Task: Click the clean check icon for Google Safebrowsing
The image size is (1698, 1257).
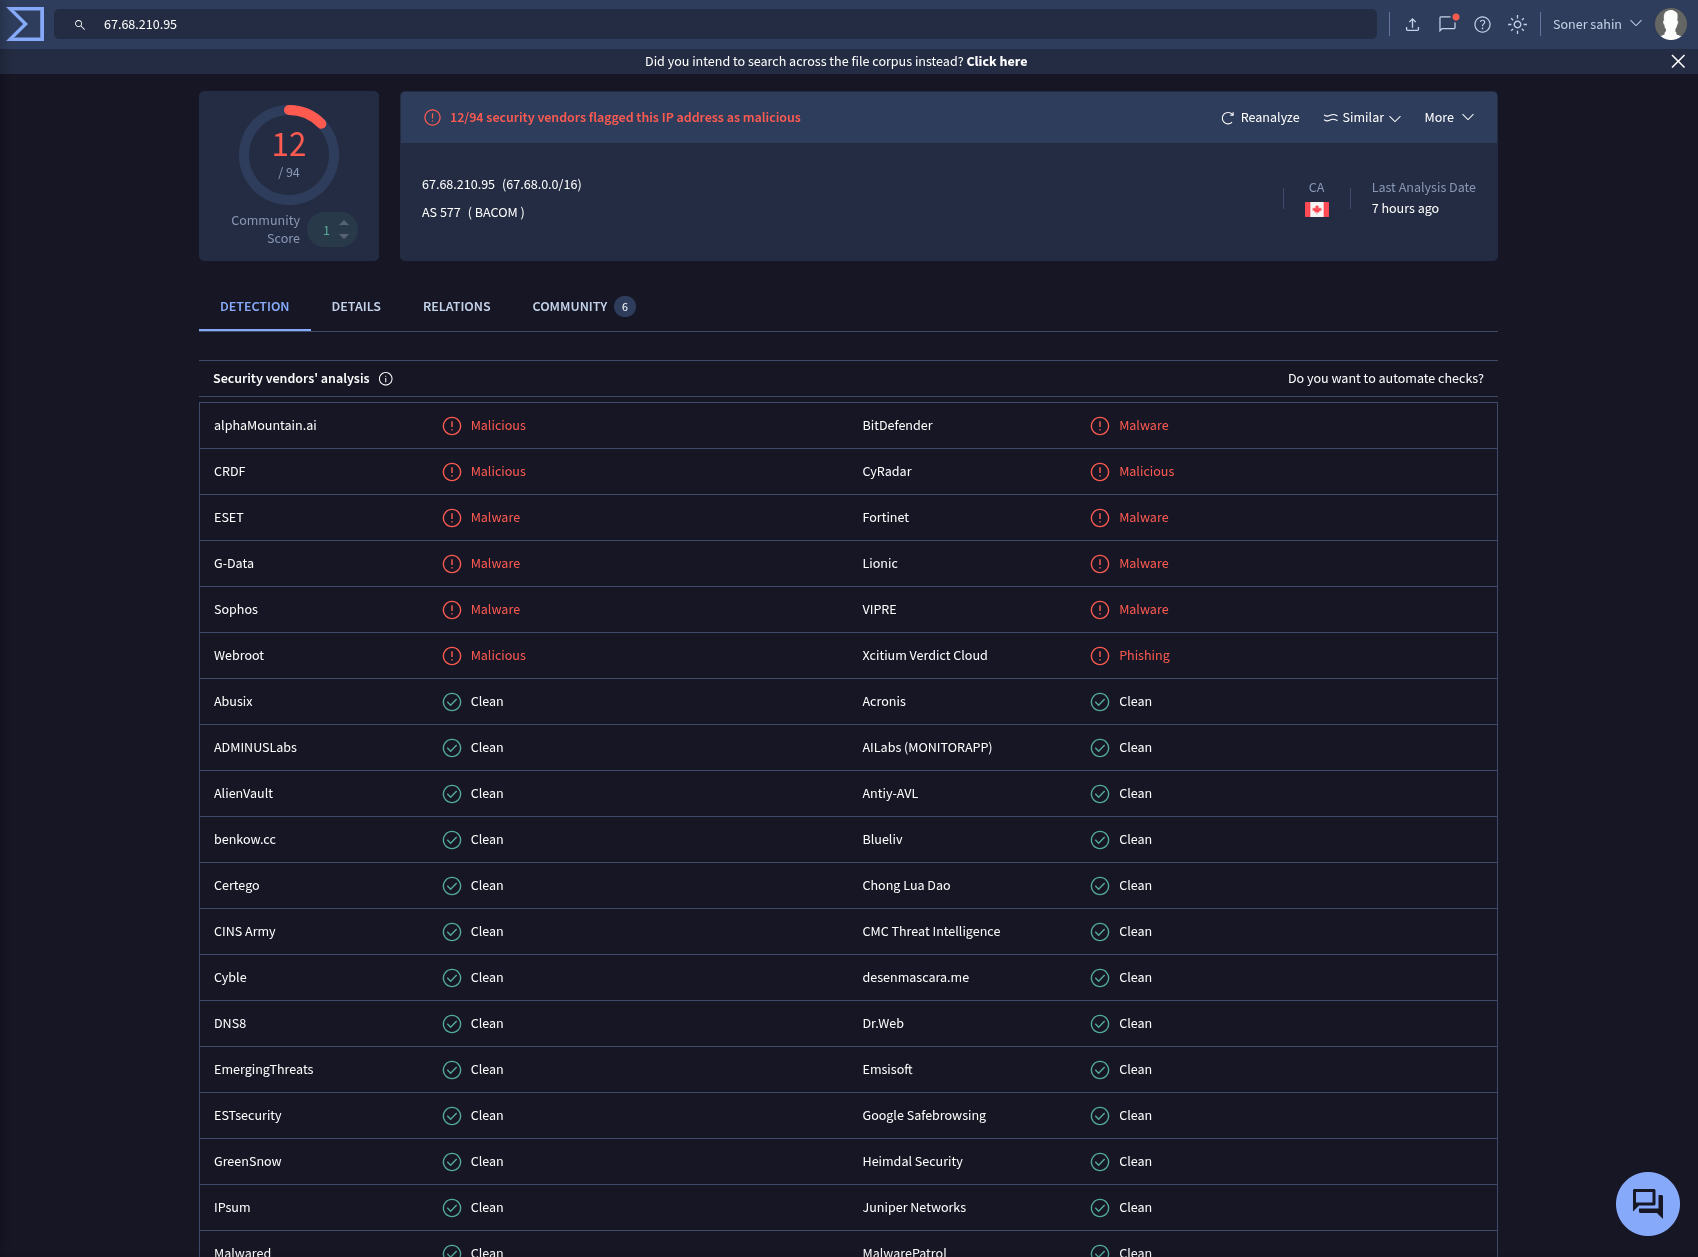Action: (x=1100, y=1116)
